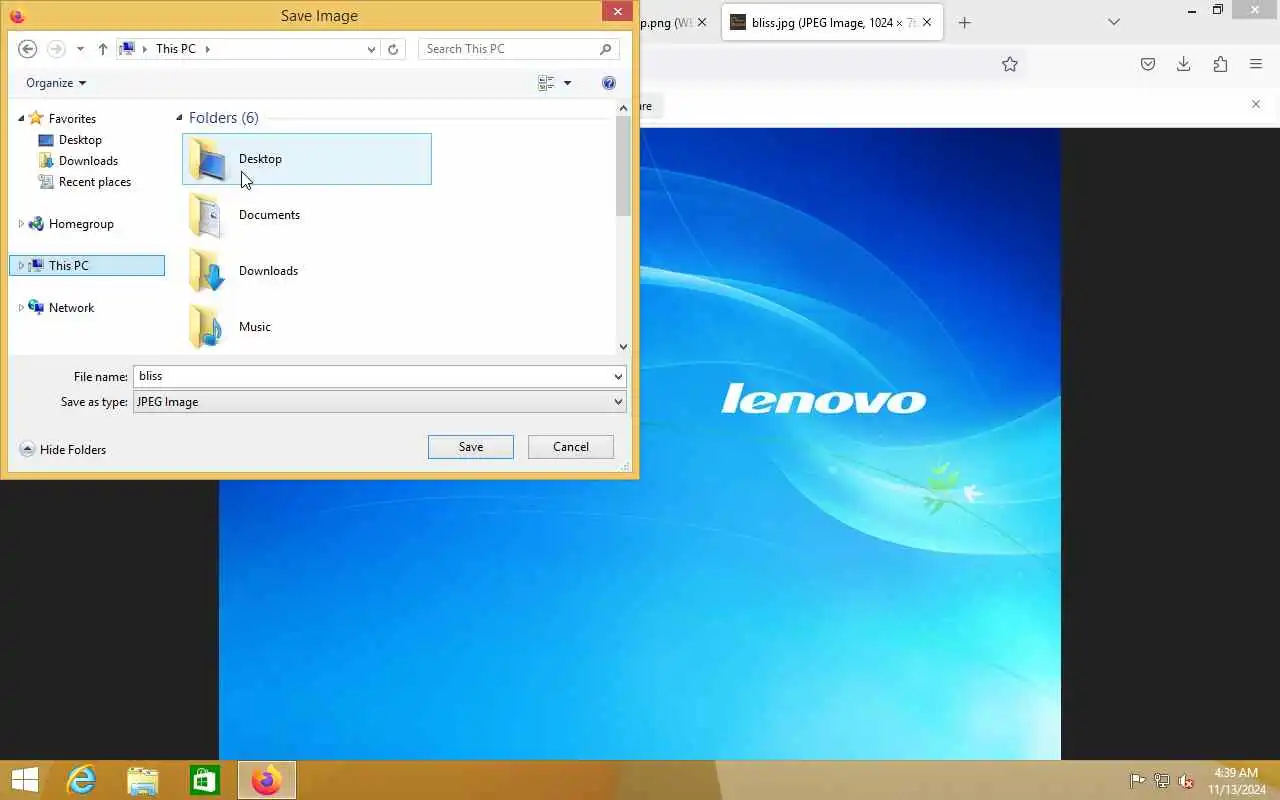Open a new Firefox tab
Viewport: 1280px width, 800px height.
tap(964, 22)
